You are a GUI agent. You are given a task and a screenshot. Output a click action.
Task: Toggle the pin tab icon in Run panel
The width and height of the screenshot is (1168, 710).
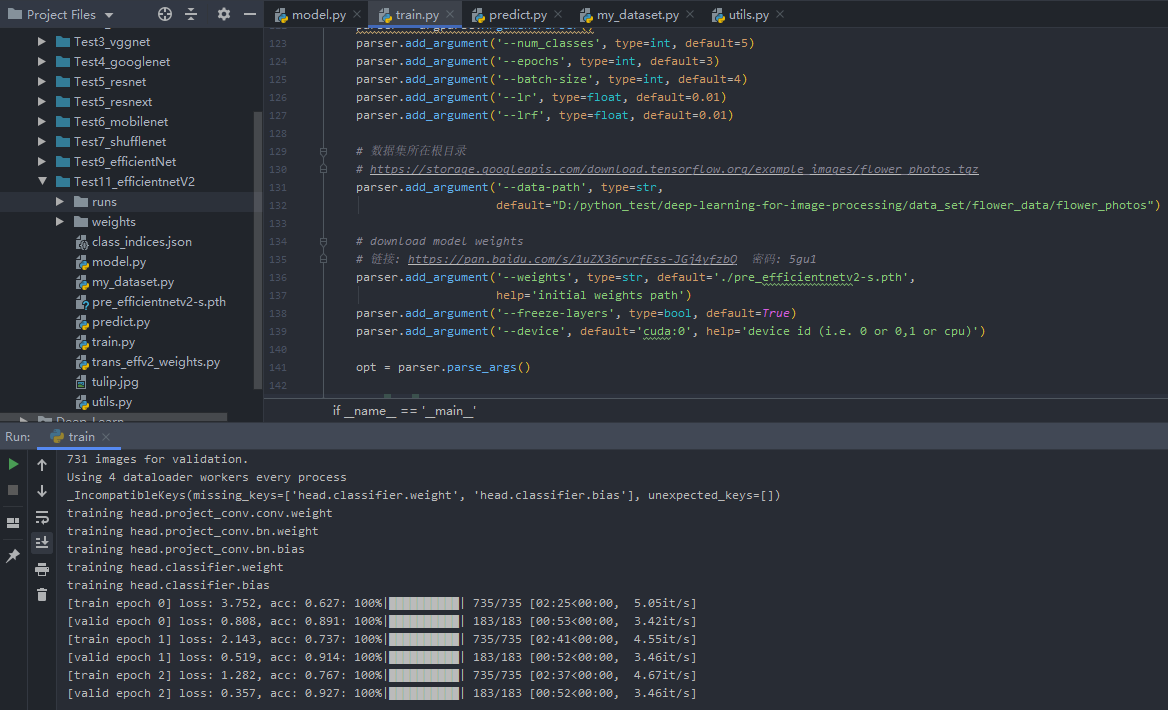click(x=13, y=555)
